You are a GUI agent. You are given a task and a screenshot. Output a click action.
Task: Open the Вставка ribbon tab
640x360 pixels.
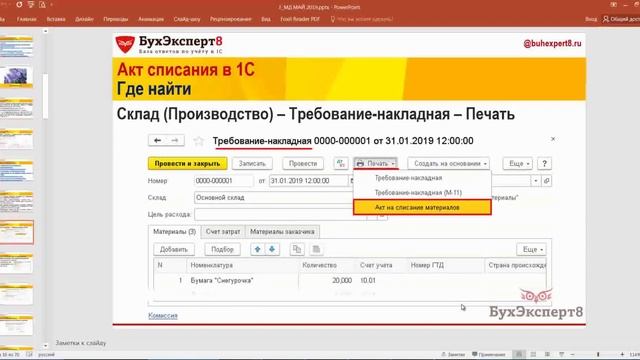(56, 19)
